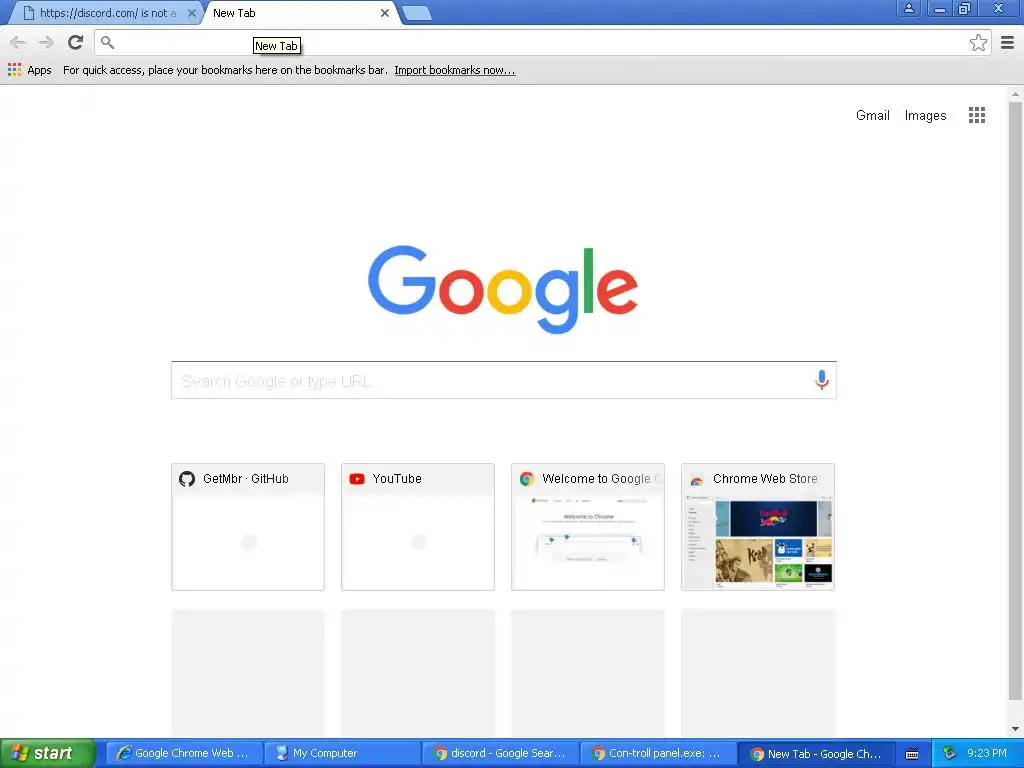This screenshot has width=1024, height=768.
Task: Close the New Tab tab
Action: coord(385,13)
